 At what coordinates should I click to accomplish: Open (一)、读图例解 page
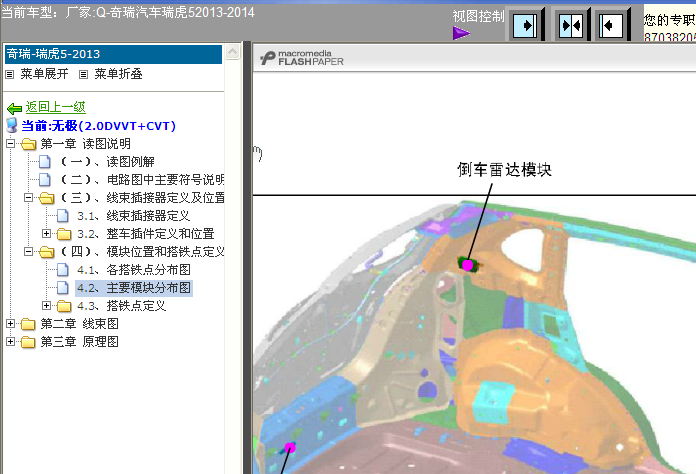coord(108,162)
